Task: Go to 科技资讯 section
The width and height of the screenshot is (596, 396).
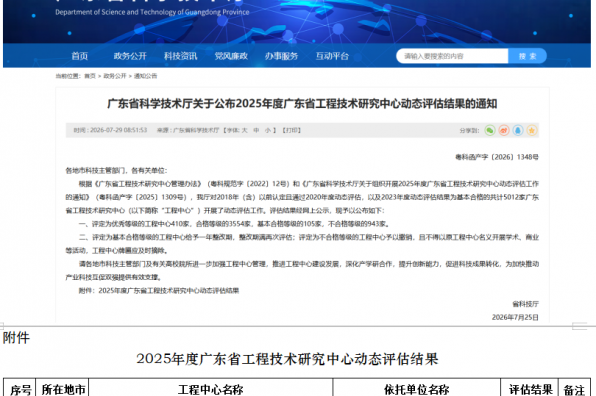Action: point(181,56)
